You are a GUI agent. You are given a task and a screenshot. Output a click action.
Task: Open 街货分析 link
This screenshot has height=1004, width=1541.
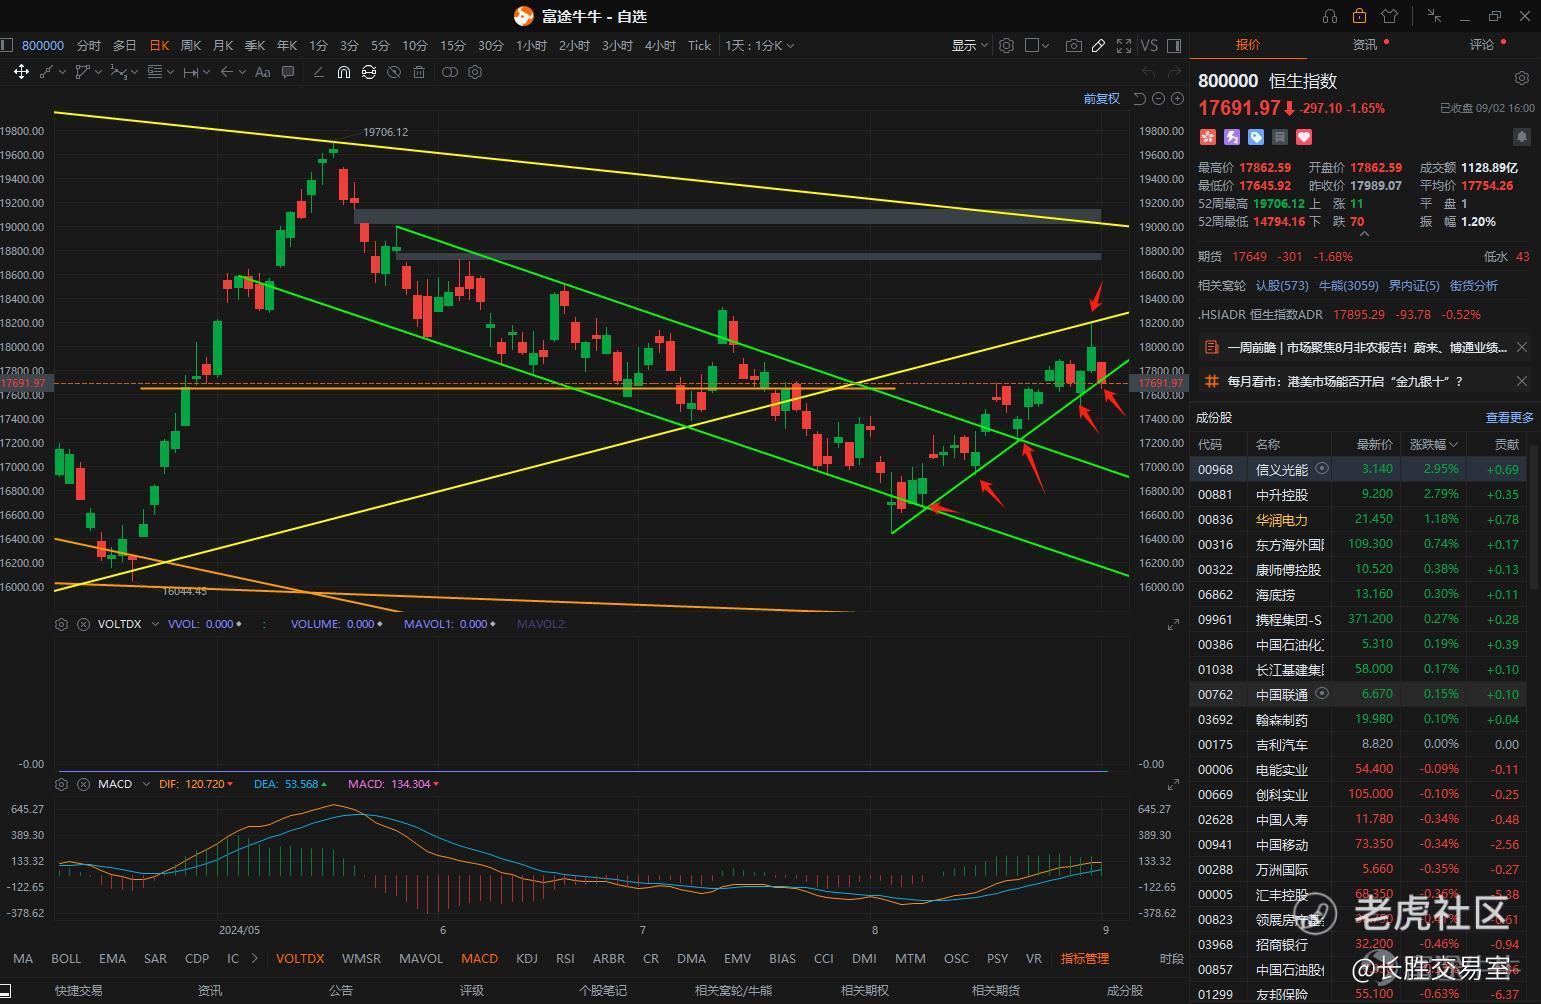click(x=1474, y=285)
